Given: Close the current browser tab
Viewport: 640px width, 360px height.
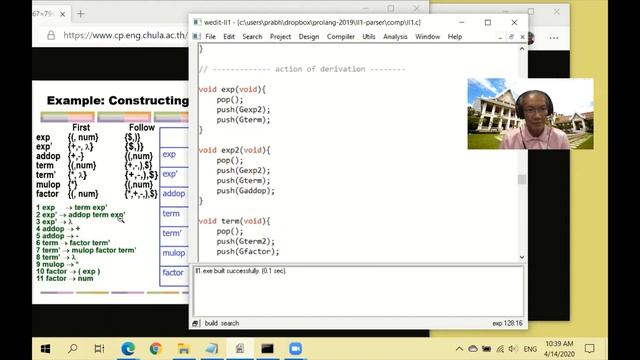Looking at the screenshot, I should (x=62, y=14).
